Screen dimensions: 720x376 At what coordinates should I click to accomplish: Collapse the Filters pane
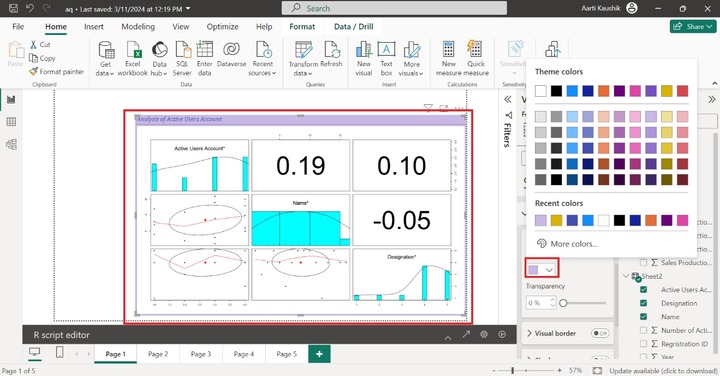508,100
